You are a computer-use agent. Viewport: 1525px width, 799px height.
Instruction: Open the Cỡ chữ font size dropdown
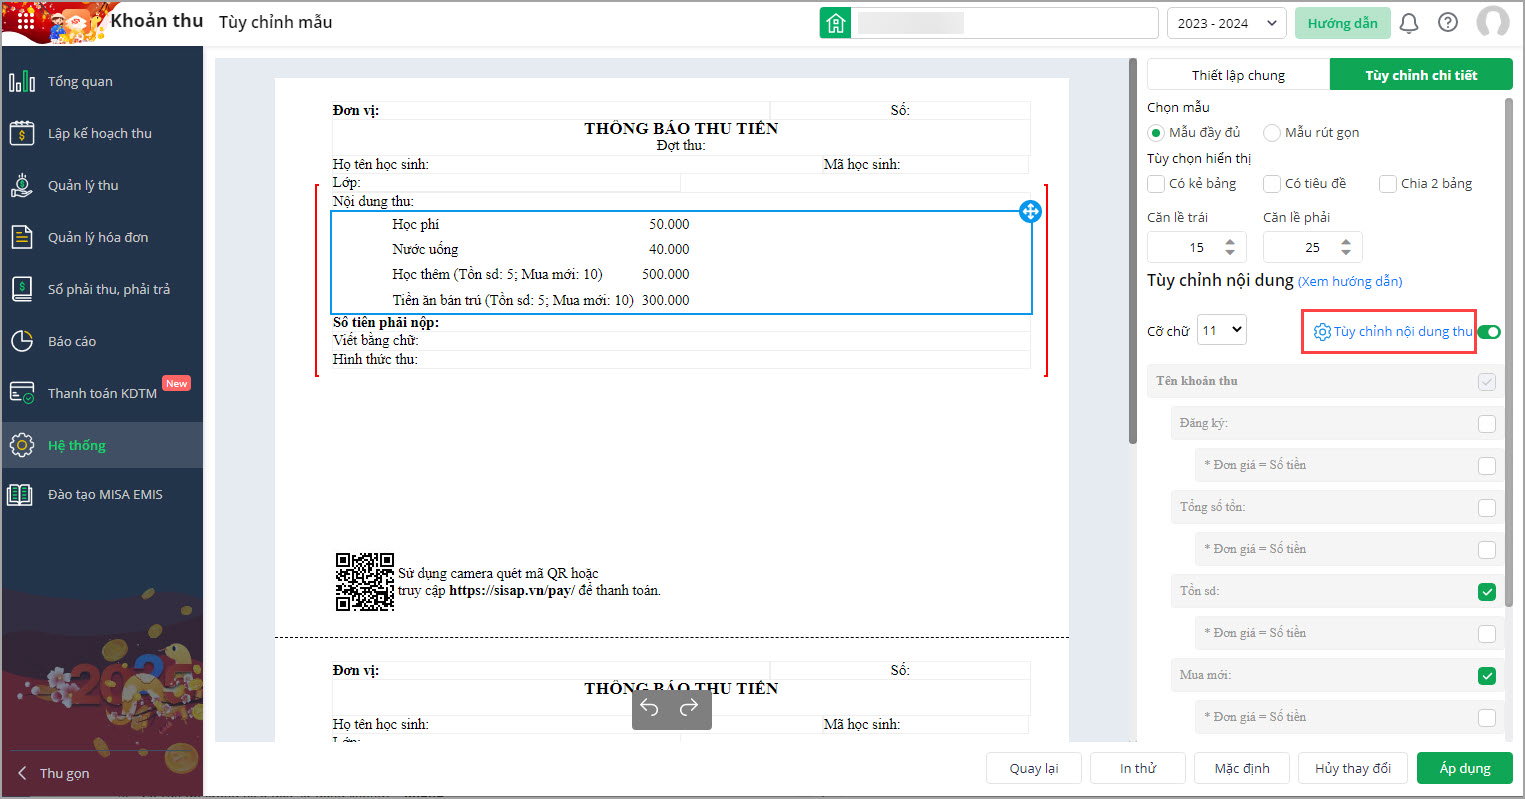[x=1222, y=330]
